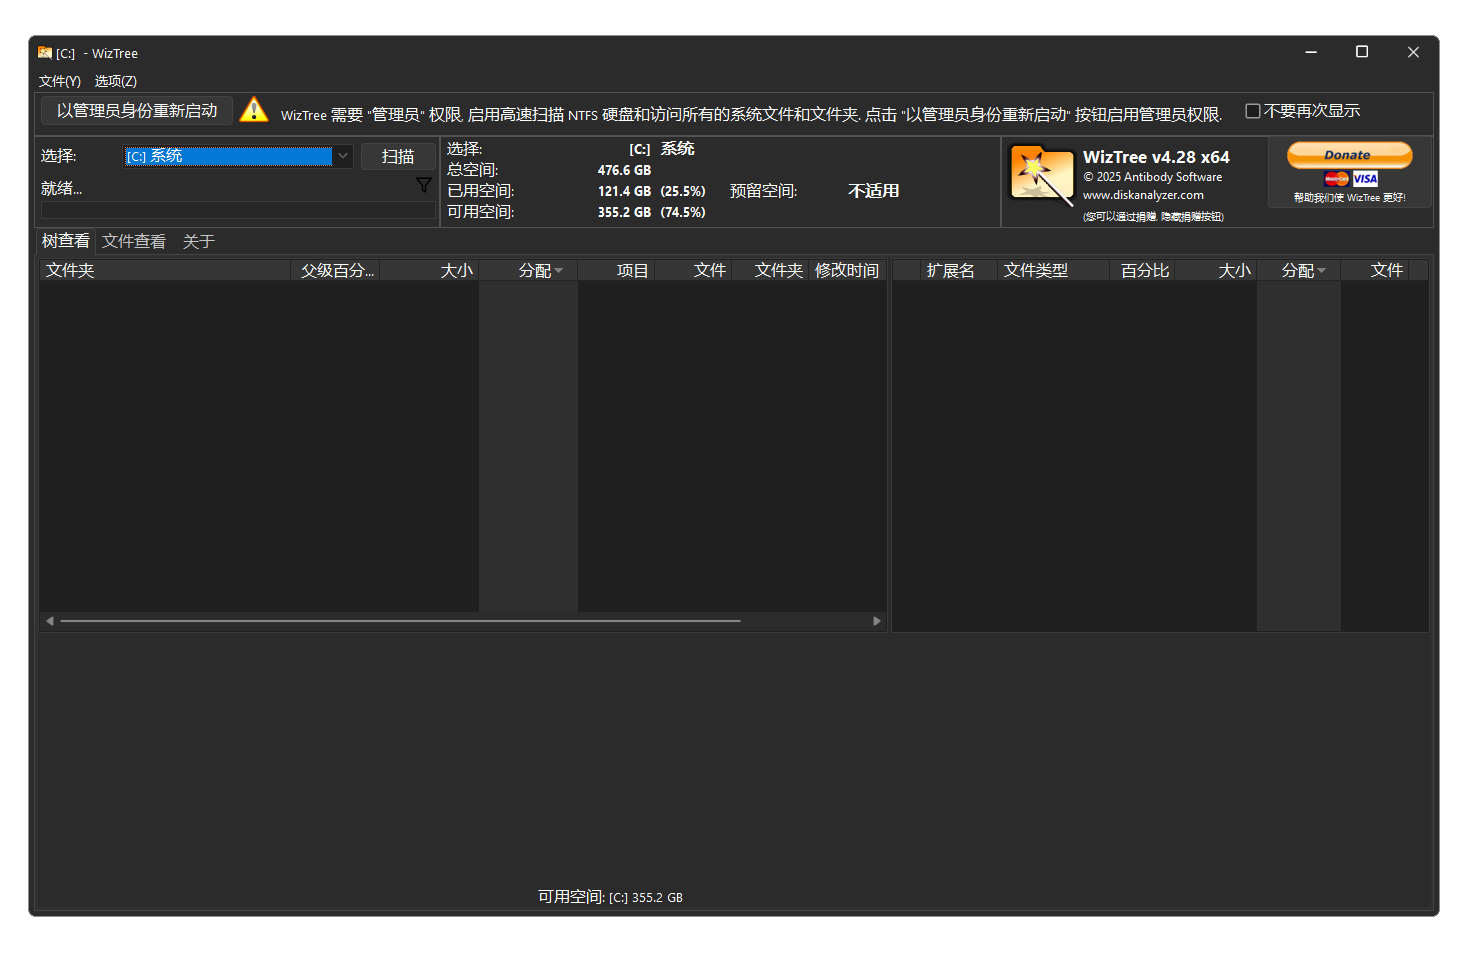1470x953 pixels.
Task: Click the orange Donate button
Action: point(1349,155)
